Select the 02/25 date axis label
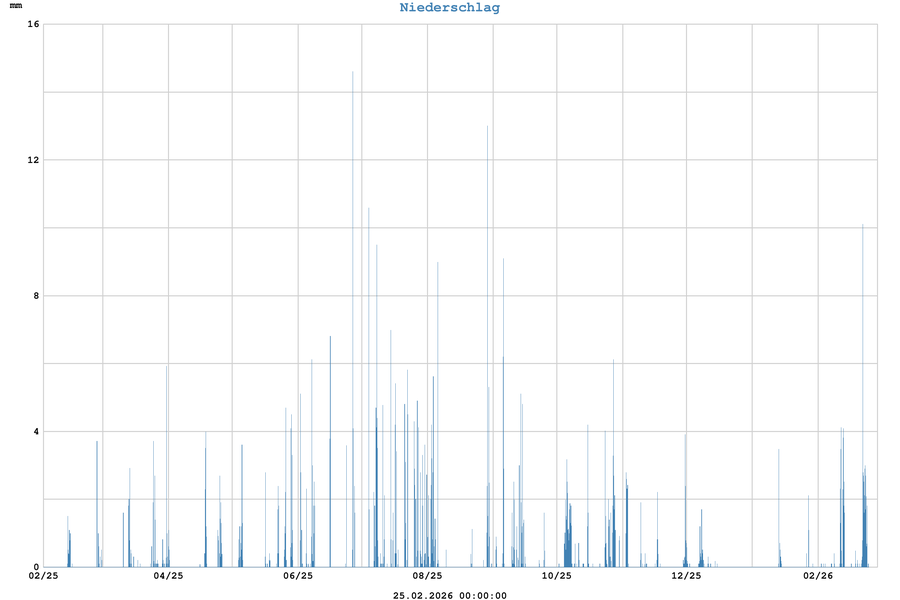 43,576
